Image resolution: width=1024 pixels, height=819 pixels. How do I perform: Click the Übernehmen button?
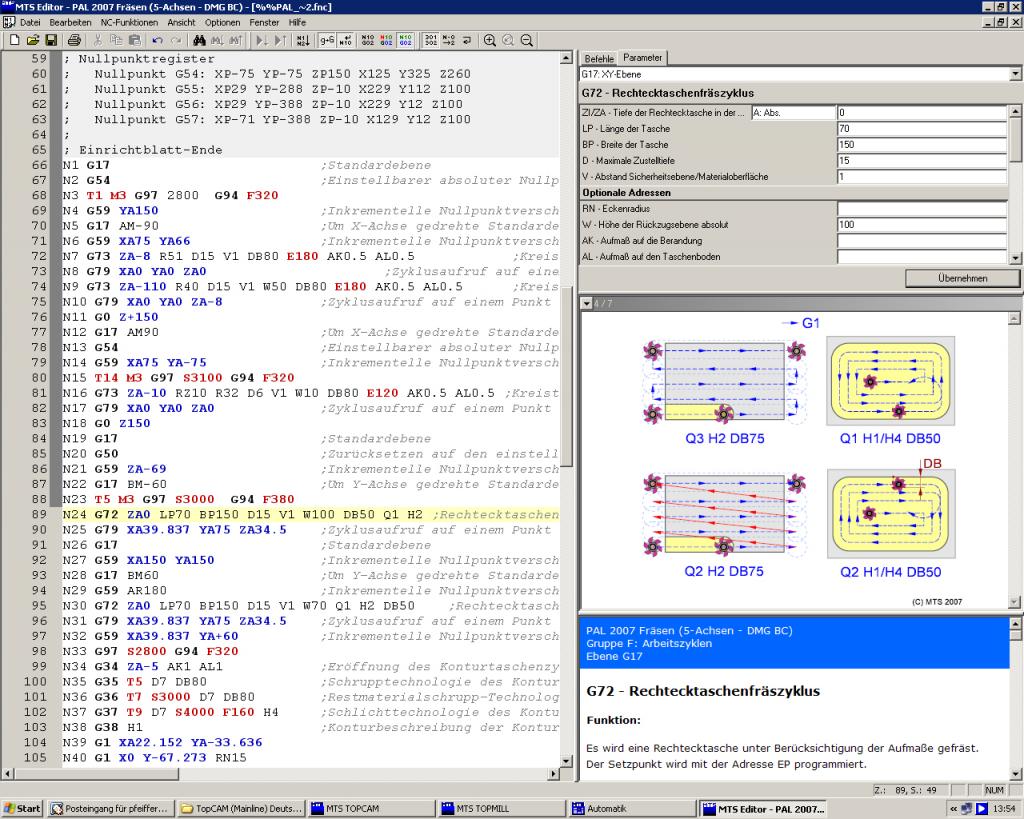click(x=962, y=278)
